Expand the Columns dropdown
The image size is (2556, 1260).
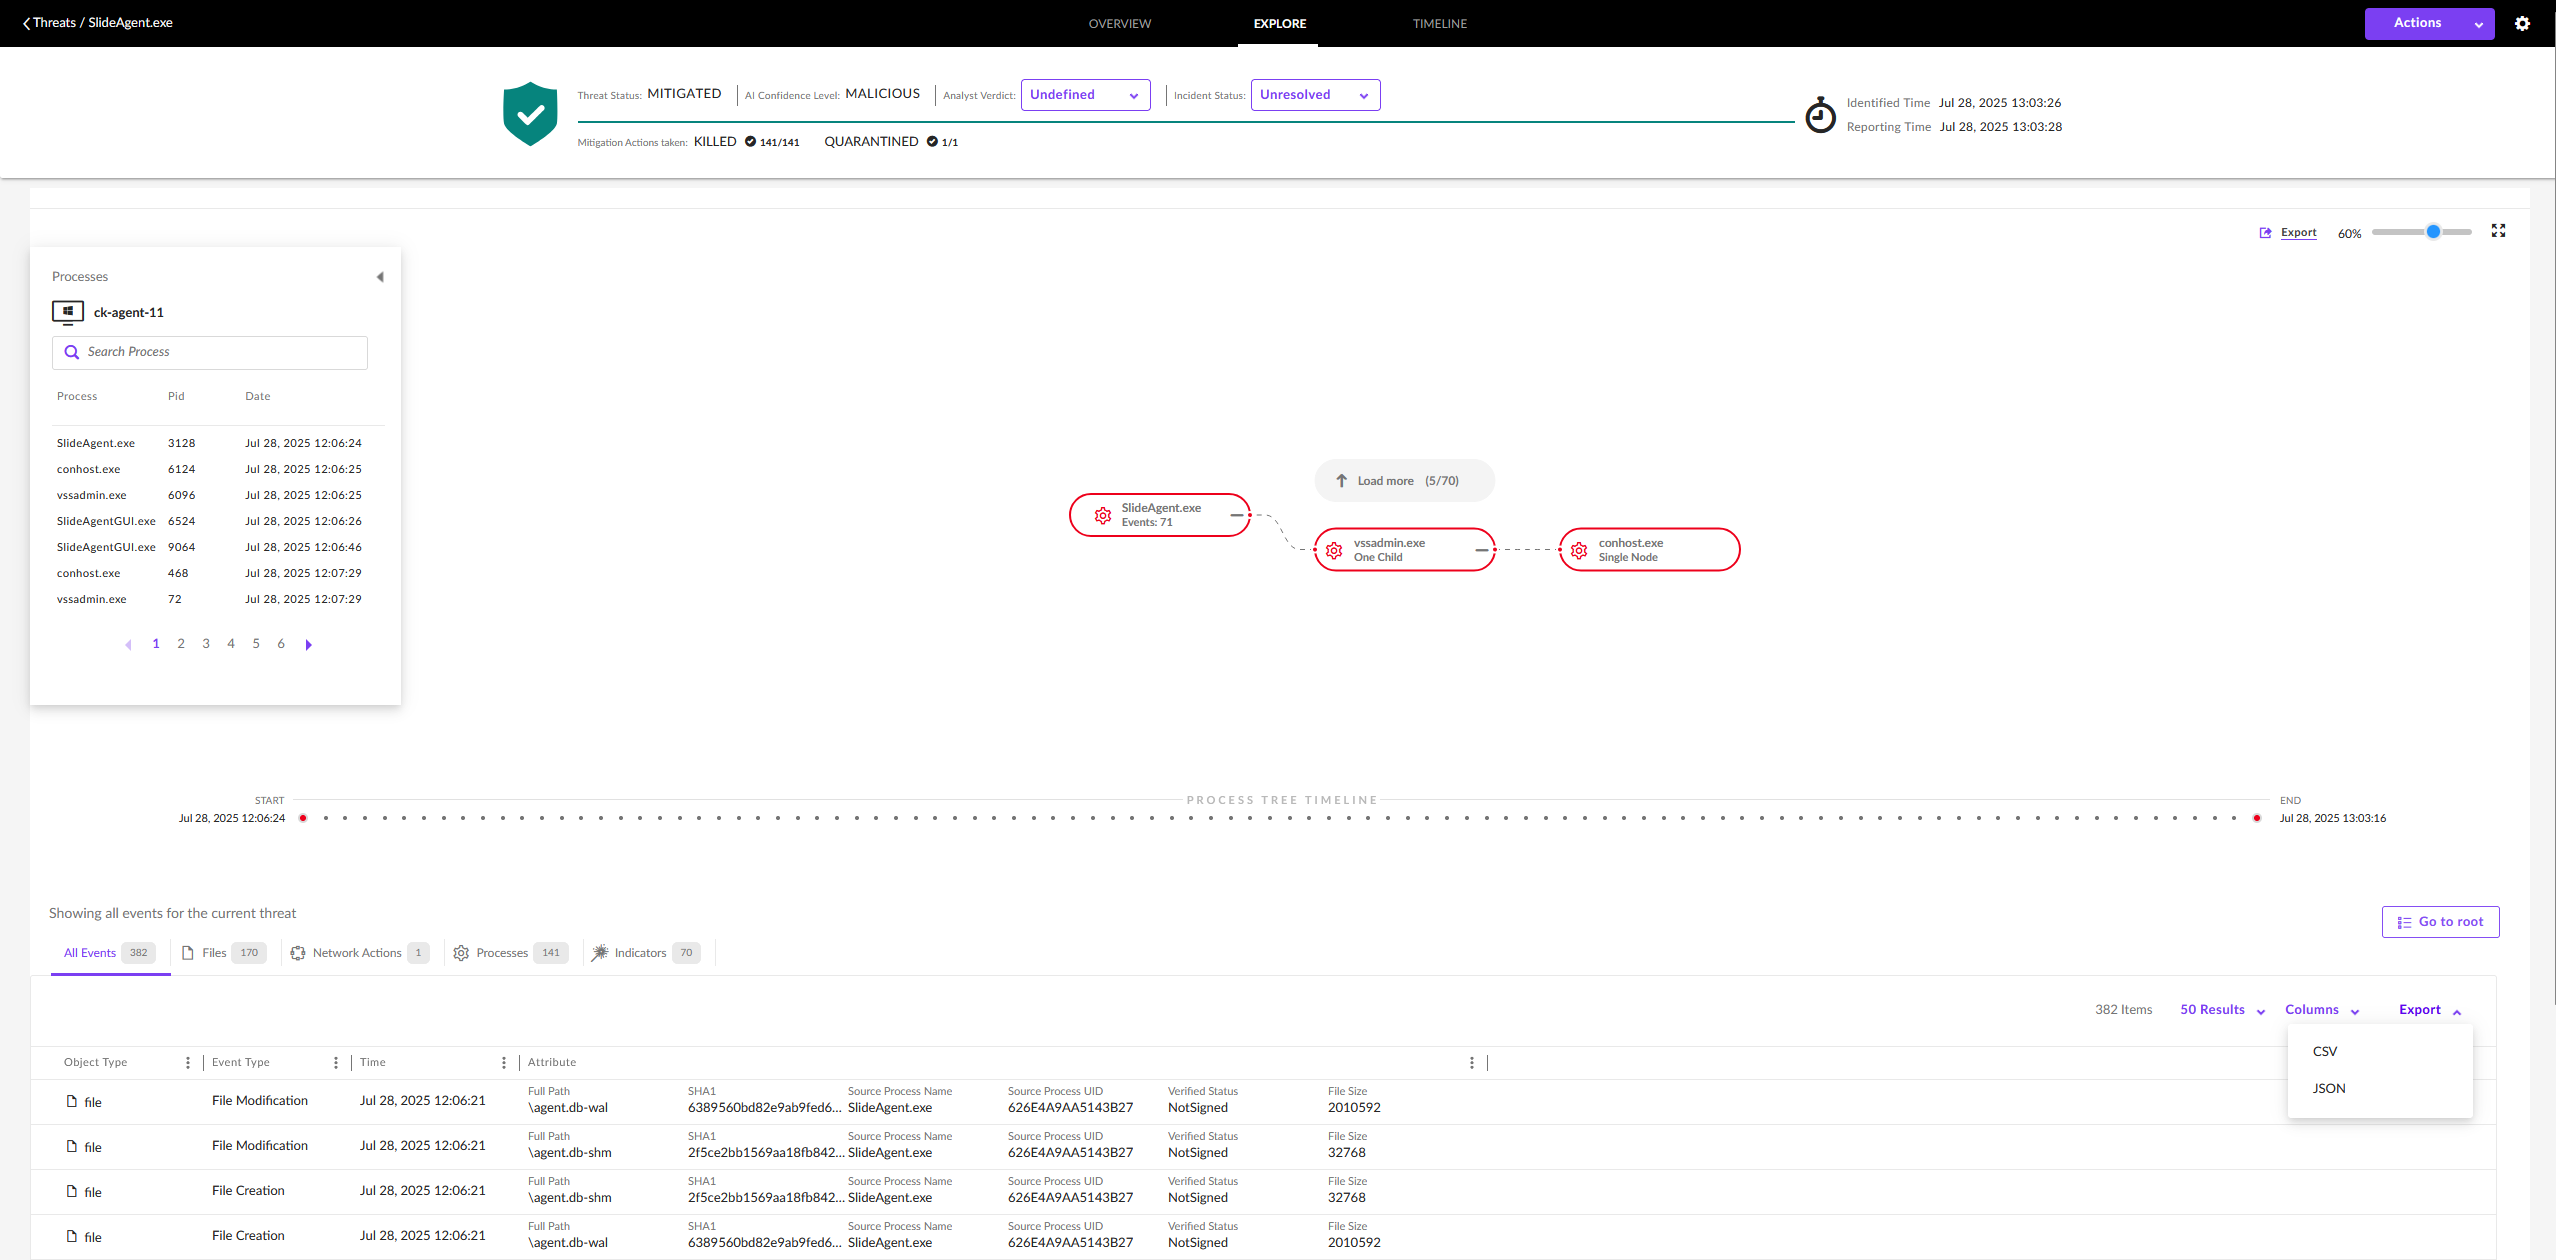pyautogui.click(x=2321, y=1010)
